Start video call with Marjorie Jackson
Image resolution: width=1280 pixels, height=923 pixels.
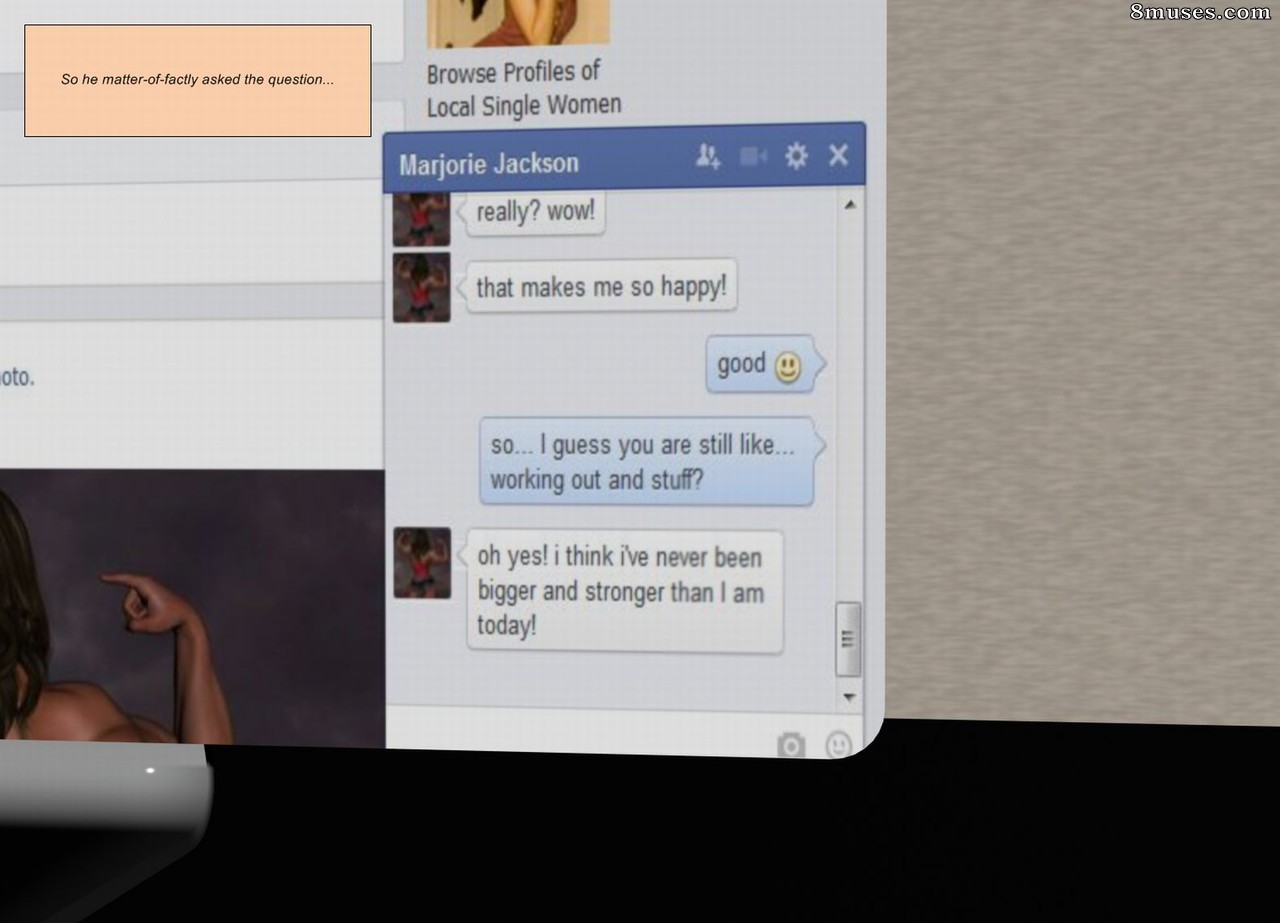point(753,156)
